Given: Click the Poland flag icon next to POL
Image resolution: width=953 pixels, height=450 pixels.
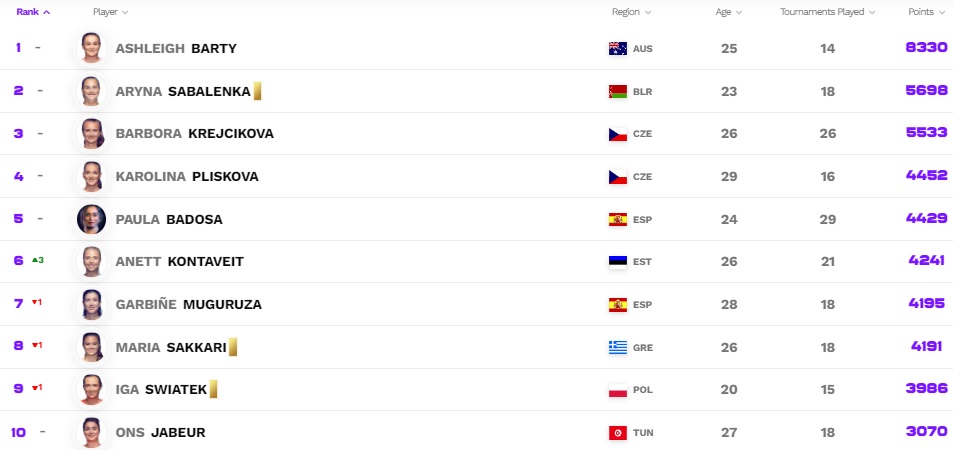Looking at the screenshot, I should pyautogui.click(x=618, y=390).
